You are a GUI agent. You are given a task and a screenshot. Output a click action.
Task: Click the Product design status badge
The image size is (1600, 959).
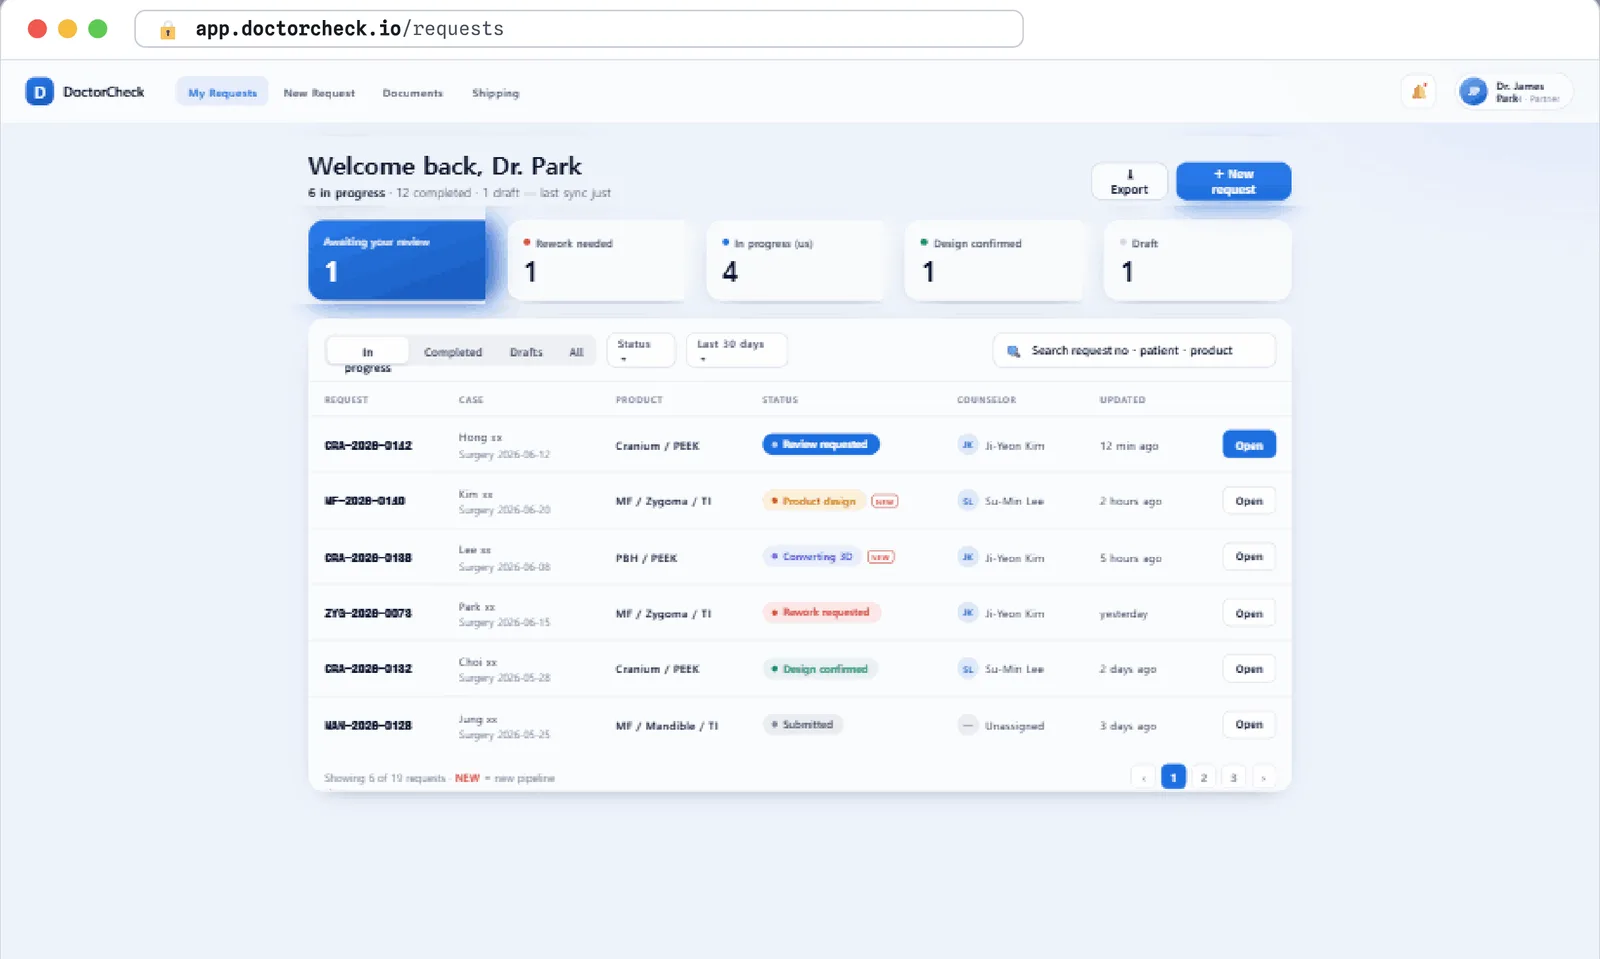(x=814, y=501)
